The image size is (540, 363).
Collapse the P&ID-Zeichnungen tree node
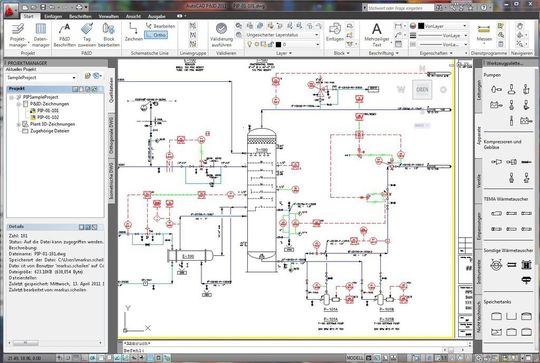18,104
